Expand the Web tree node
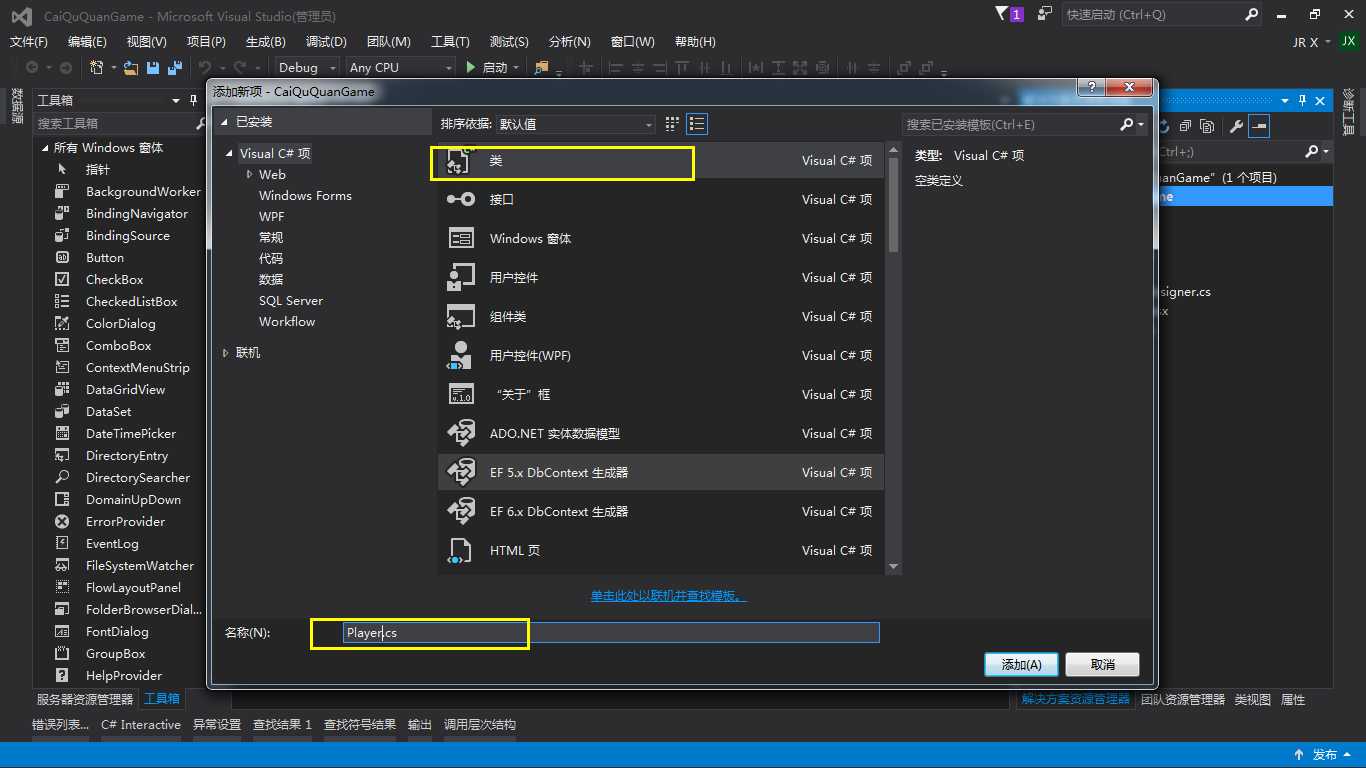Viewport: 1366px width, 768px height. pyautogui.click(x=250, y=174)
